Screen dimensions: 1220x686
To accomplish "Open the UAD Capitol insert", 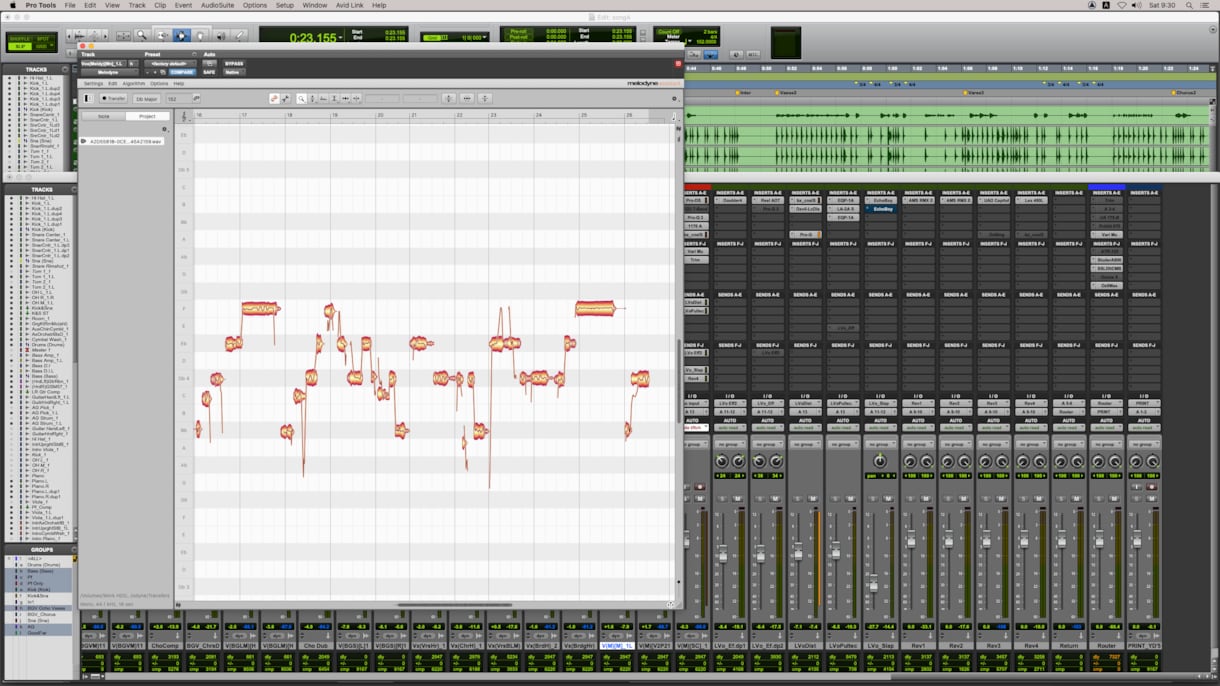I will click(995, 200).
